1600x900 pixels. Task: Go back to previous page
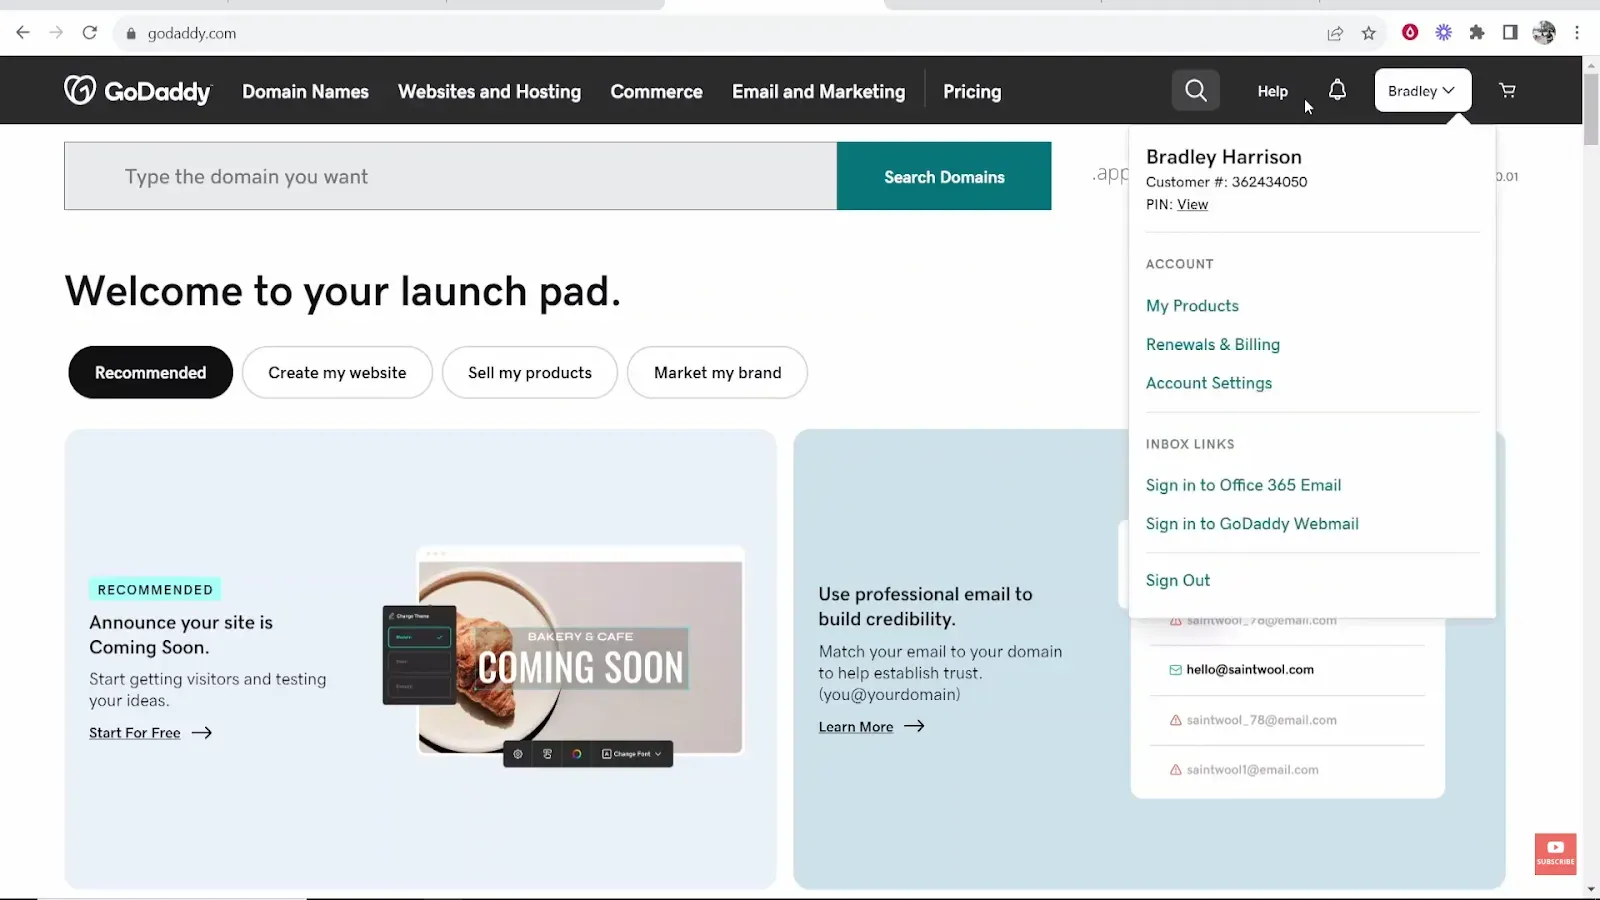(23, 33)
